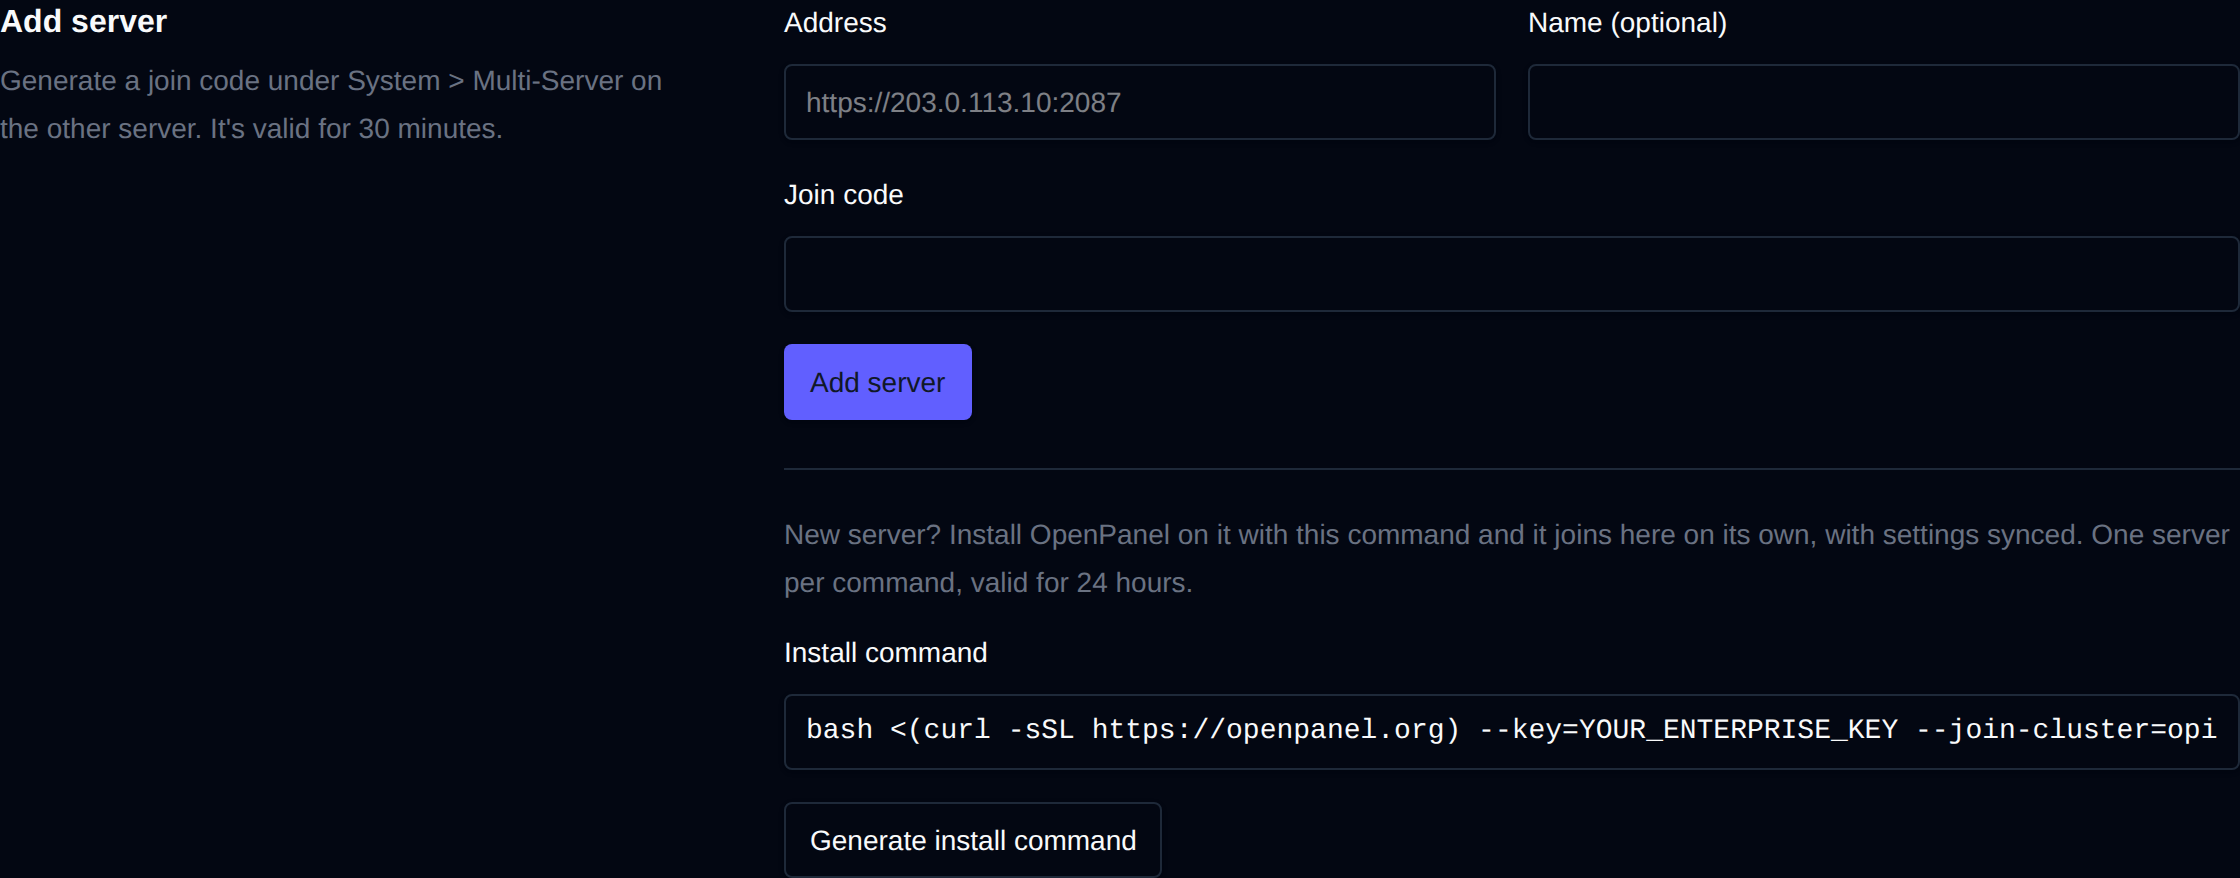Click the "Generate a join code" description text
This screenshot has height=878, width=2240.
pyautogui.click(x=331, y=105)
